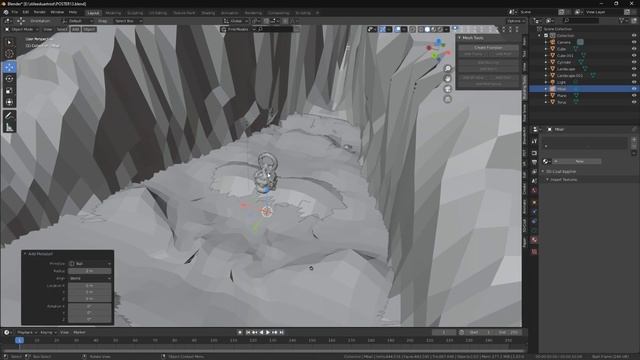Jump to the end frame in timeline
The image size is (640, 360).
282,333
